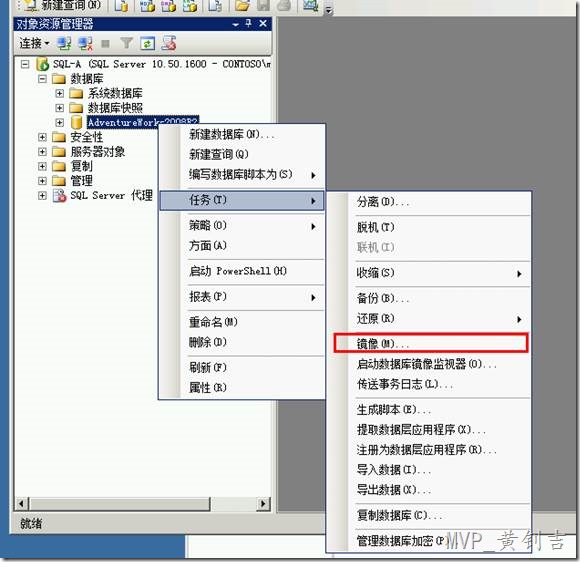Choose 新建查询(Q) from context menu
The width and height of the screenshot is (580, 562).
242,154
